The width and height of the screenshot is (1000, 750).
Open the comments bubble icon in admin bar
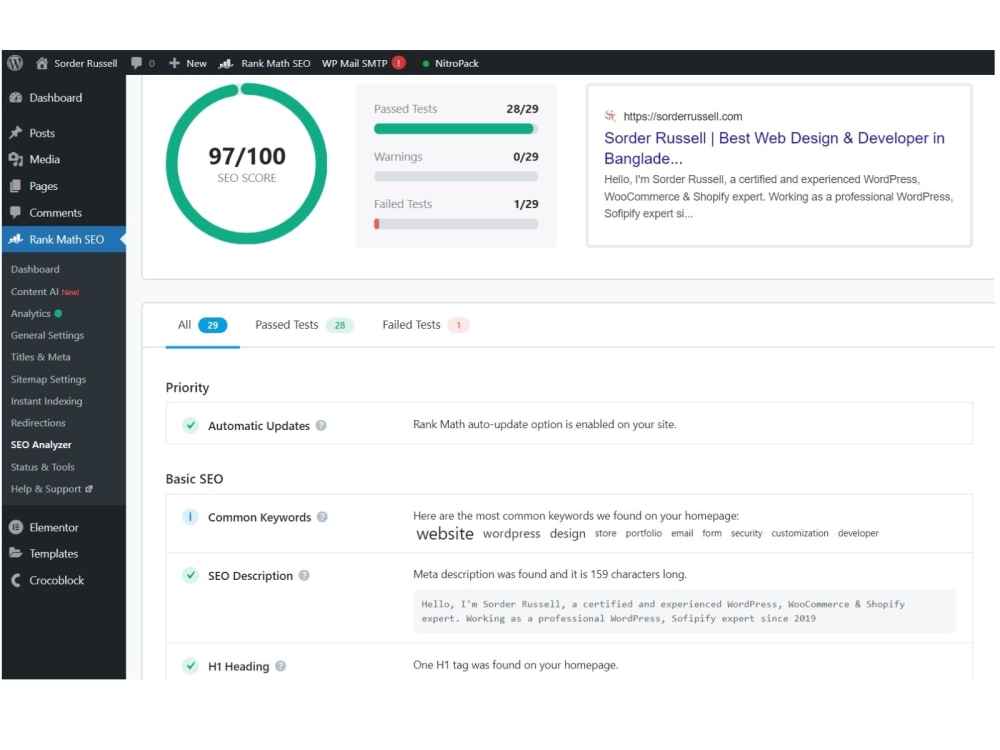[136, 63]
